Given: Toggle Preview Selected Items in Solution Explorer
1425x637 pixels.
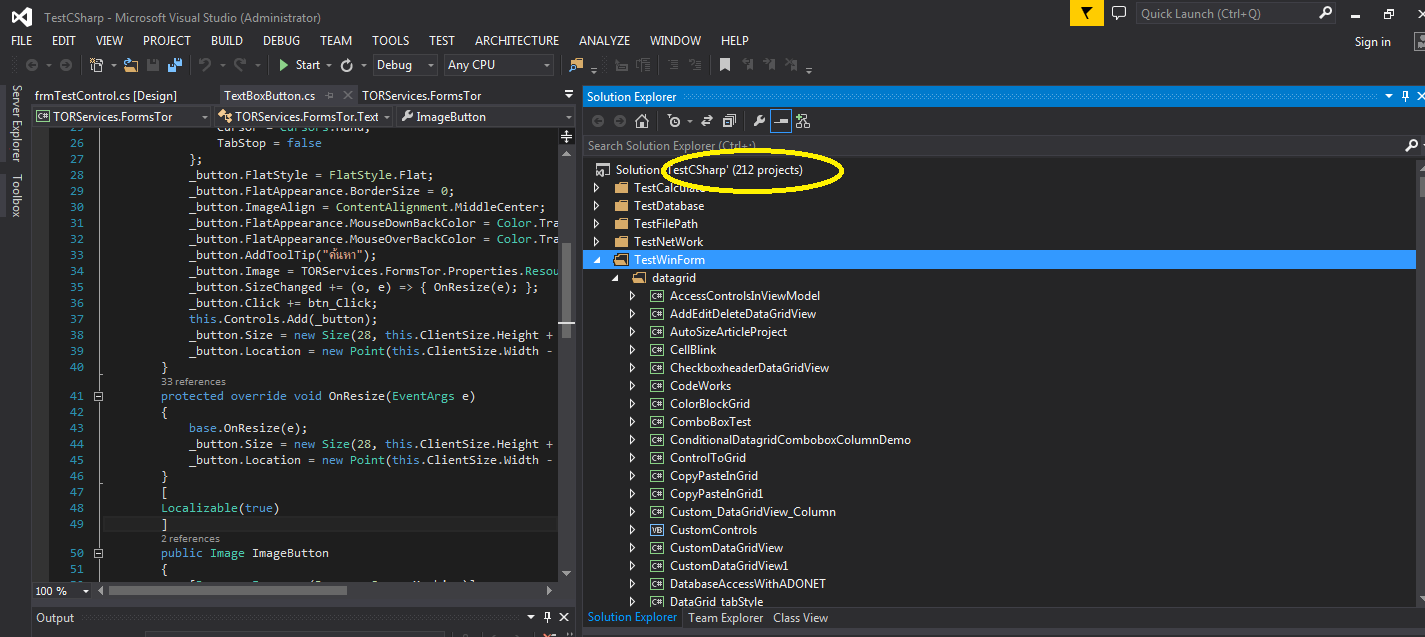Looking at the screenshot, I should (x=781, y=121).
